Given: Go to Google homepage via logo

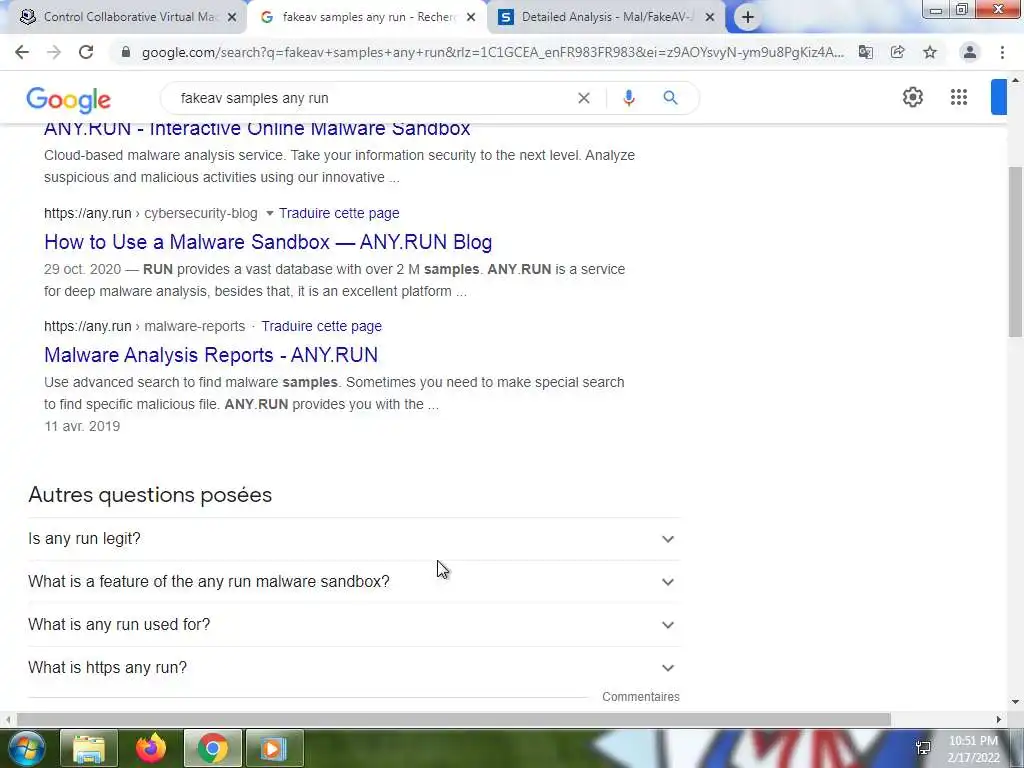Looking at the screenshot, I should (x=69, y=99).
